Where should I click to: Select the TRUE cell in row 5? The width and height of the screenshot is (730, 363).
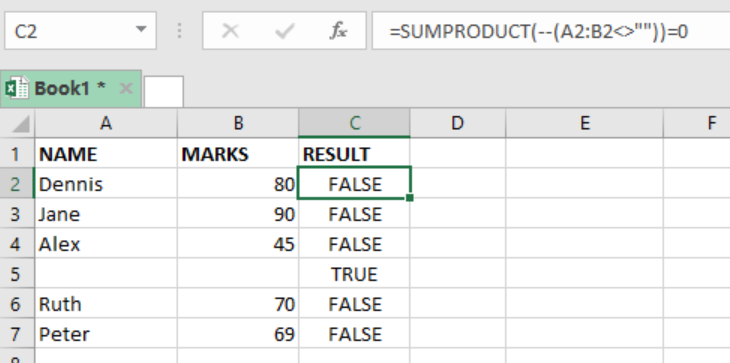point(354,274)
